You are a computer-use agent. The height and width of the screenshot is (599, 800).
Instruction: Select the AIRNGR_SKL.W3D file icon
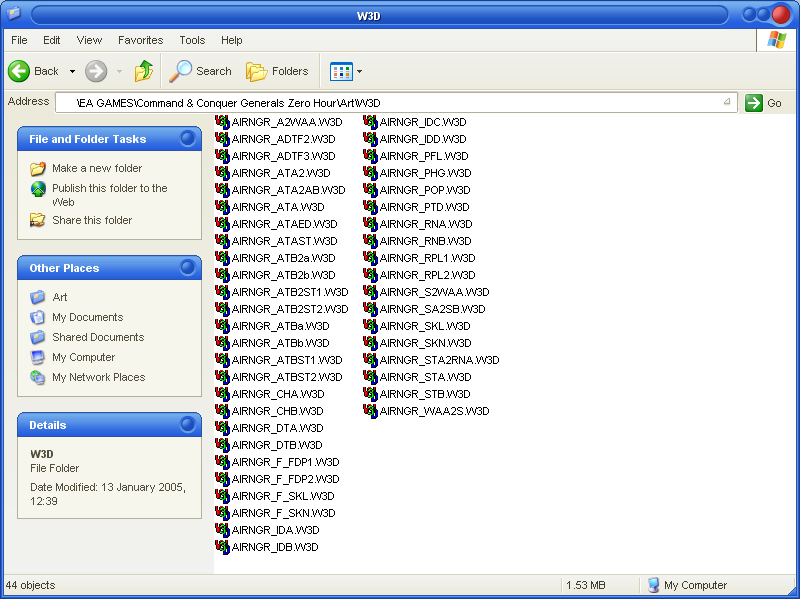370,326
